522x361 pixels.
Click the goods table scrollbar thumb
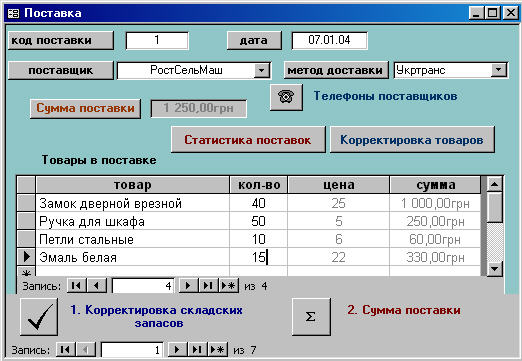pos(495,207)
